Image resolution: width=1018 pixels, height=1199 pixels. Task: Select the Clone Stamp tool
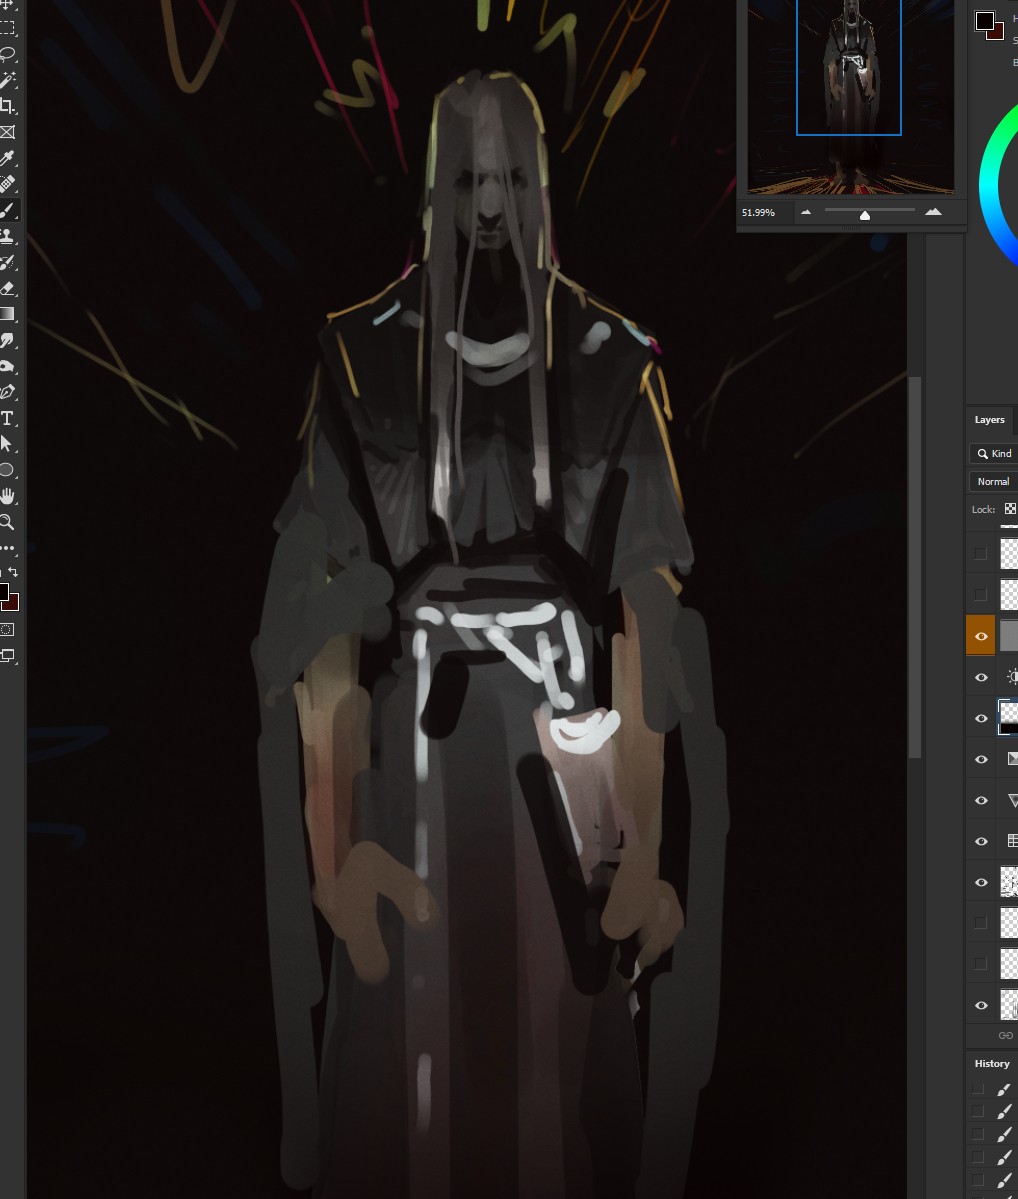pos(8,236)
